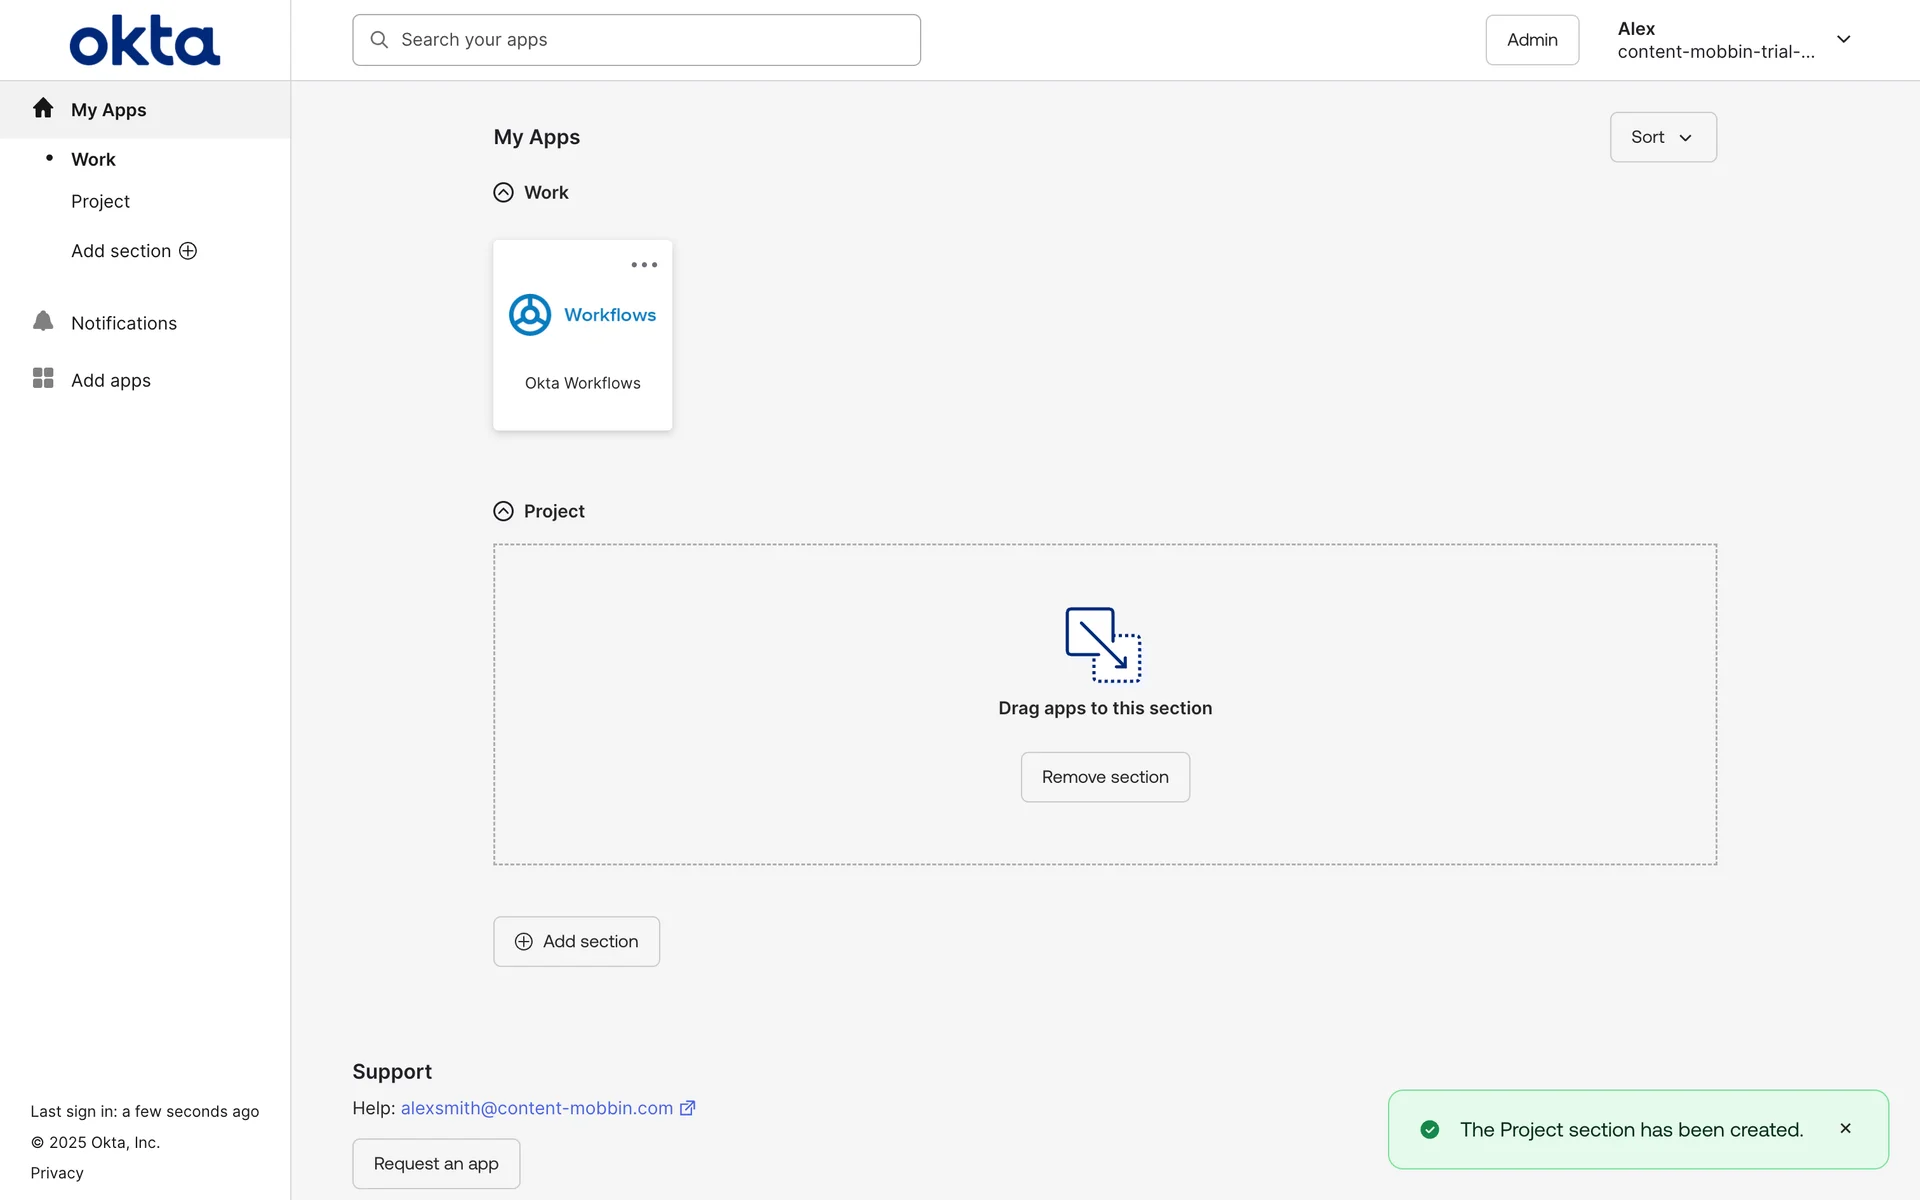Select Work in the sidebar
The image size is (1920, 1200).
point(93,160)
